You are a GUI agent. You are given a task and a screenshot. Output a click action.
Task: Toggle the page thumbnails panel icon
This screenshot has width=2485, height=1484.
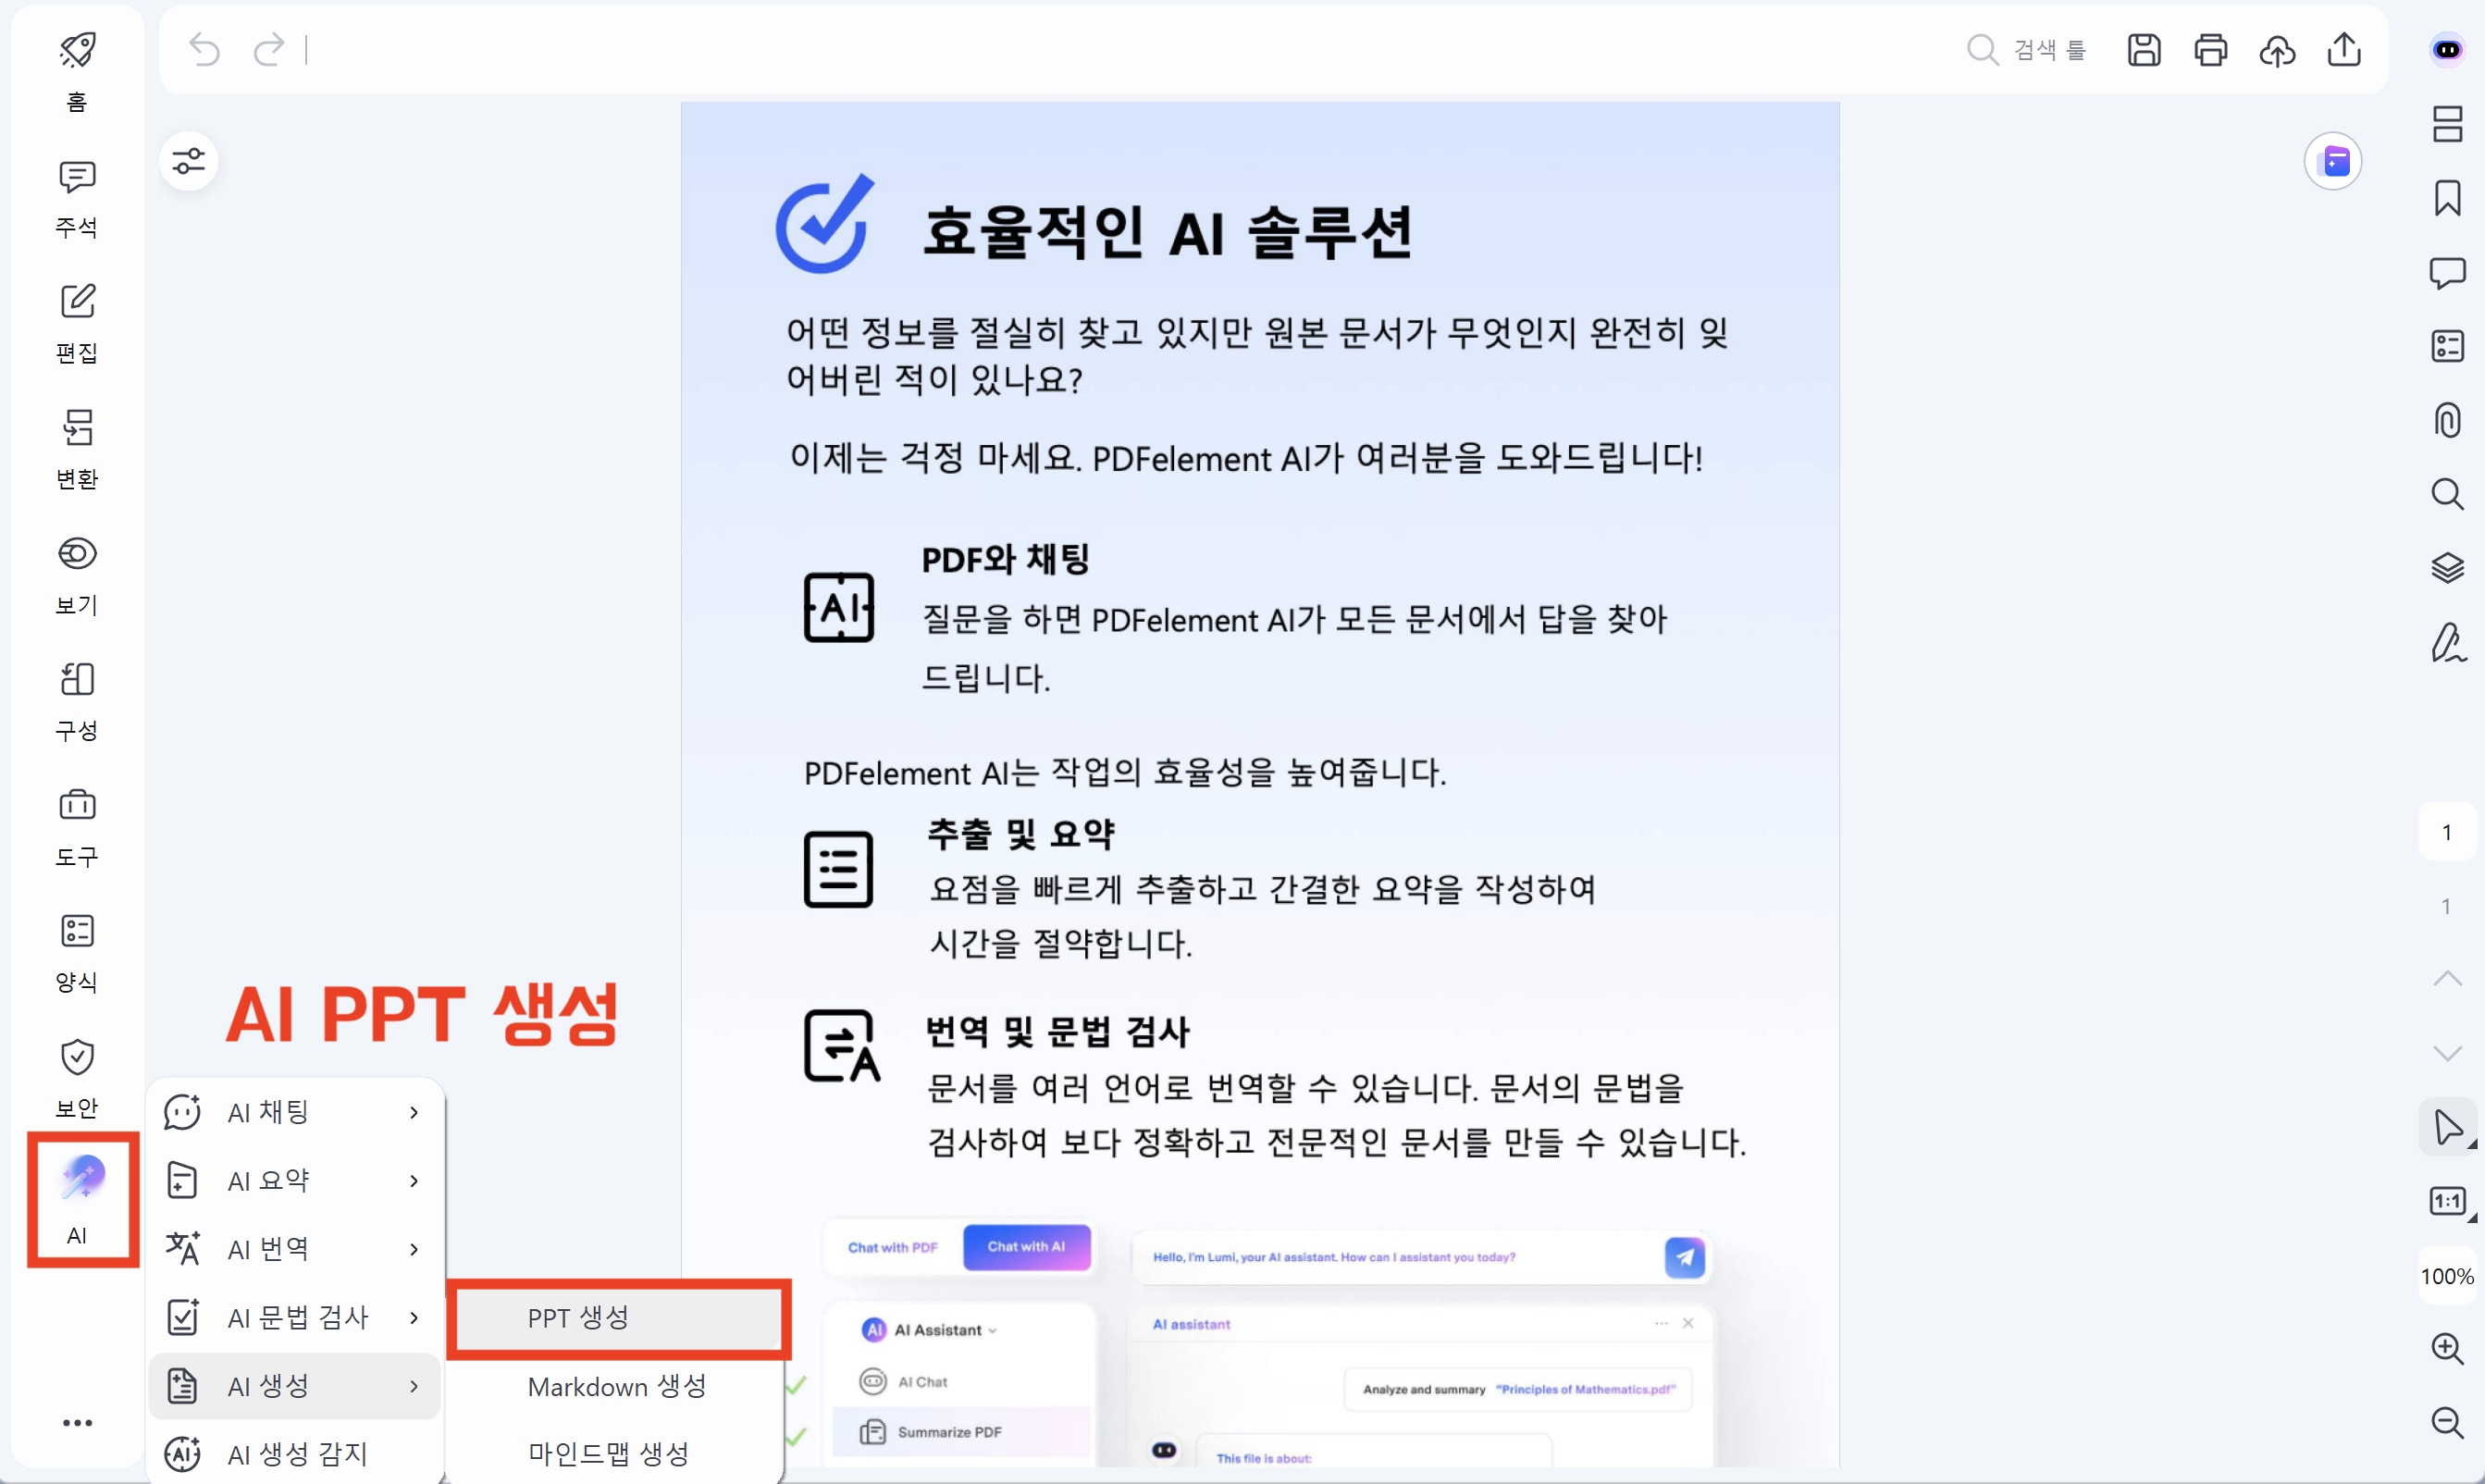pyautogui.click(x=2447, y=124)
